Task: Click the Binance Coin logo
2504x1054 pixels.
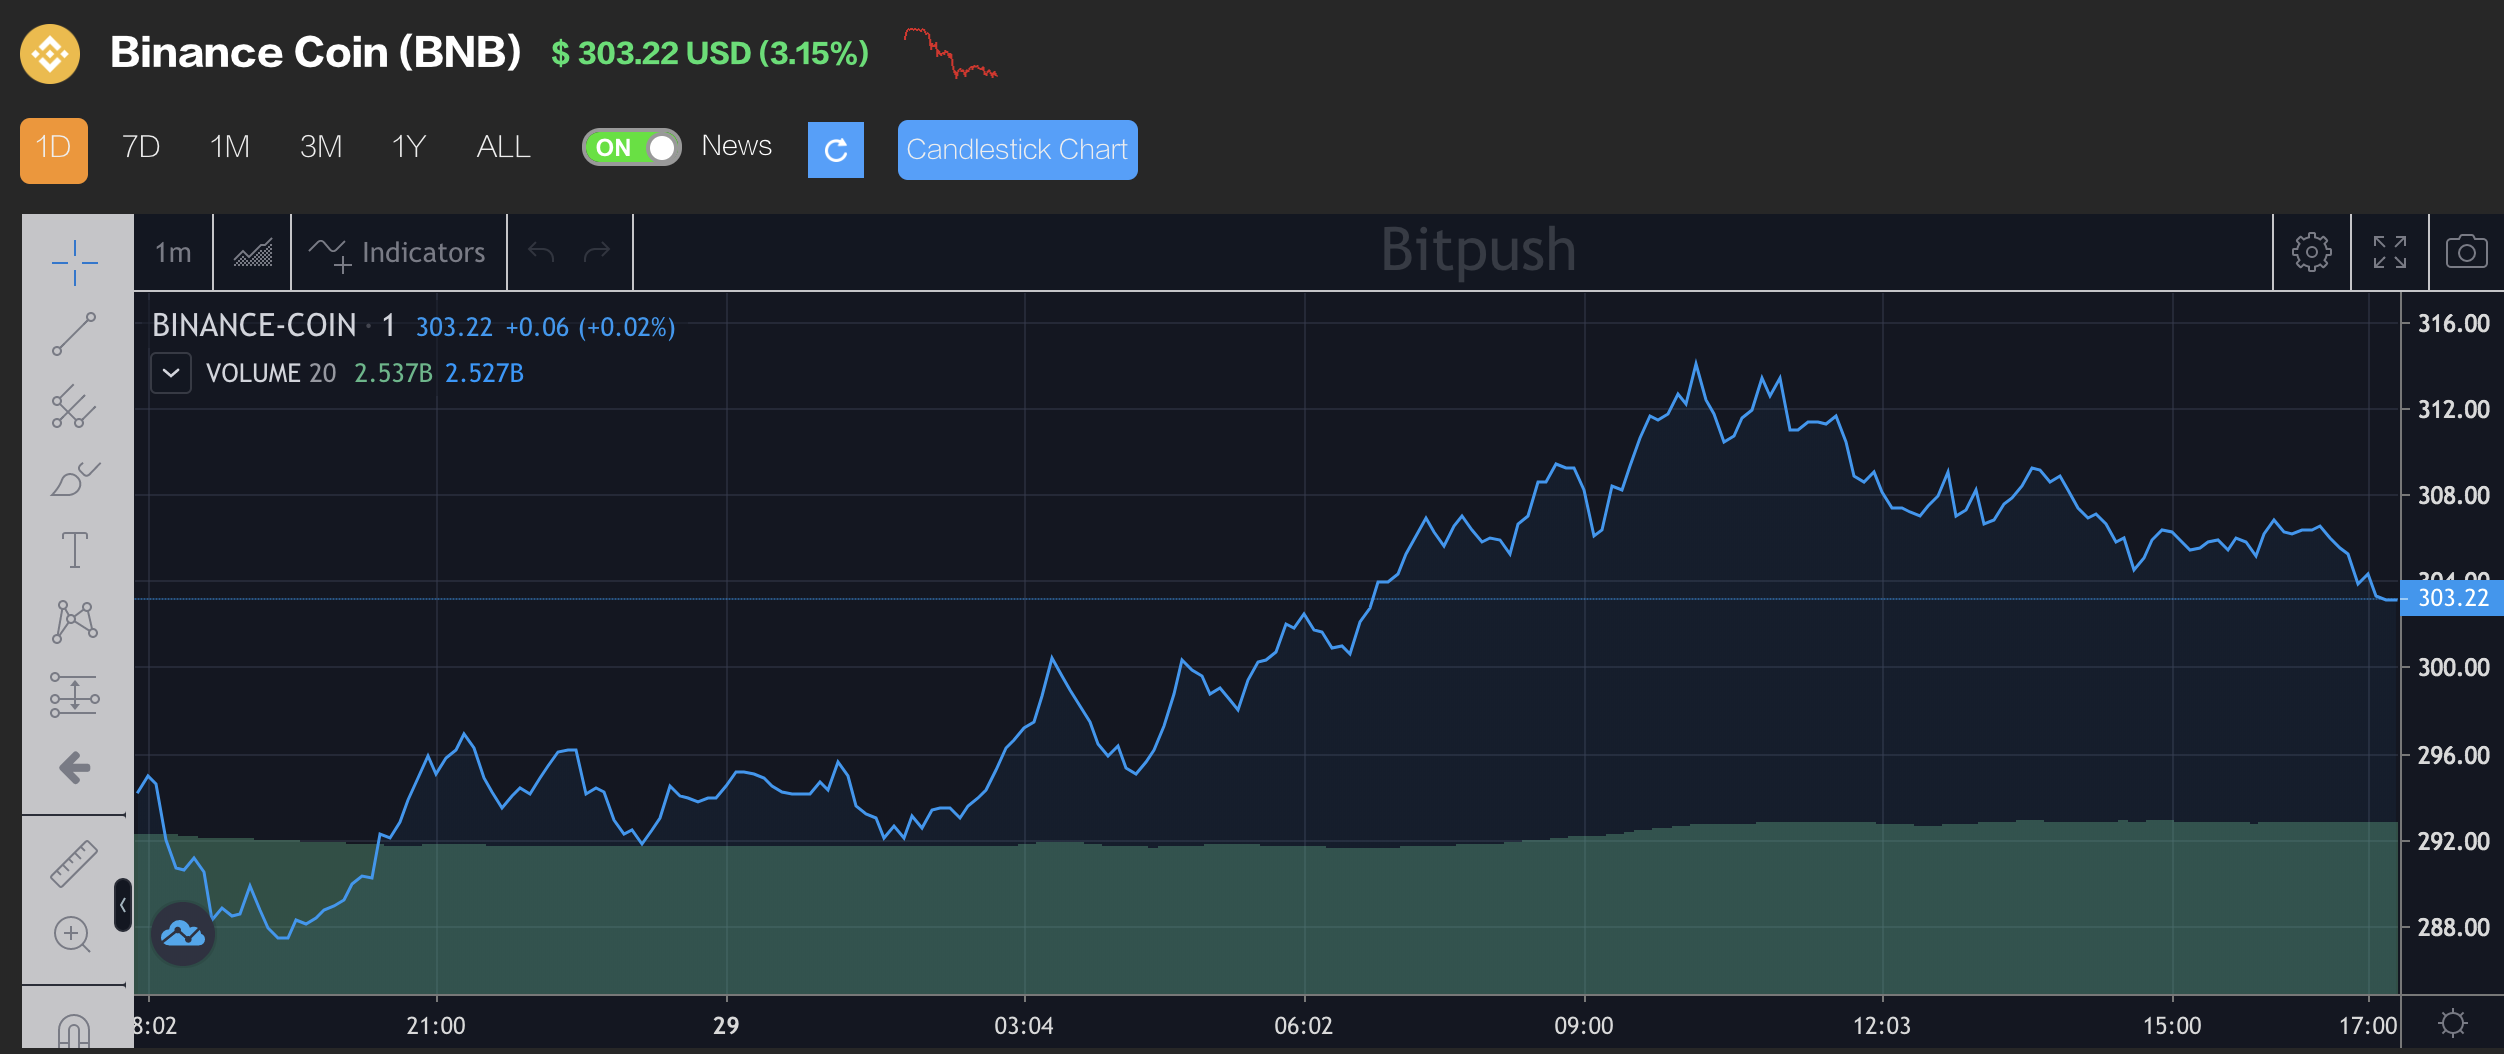Action: 50,53
